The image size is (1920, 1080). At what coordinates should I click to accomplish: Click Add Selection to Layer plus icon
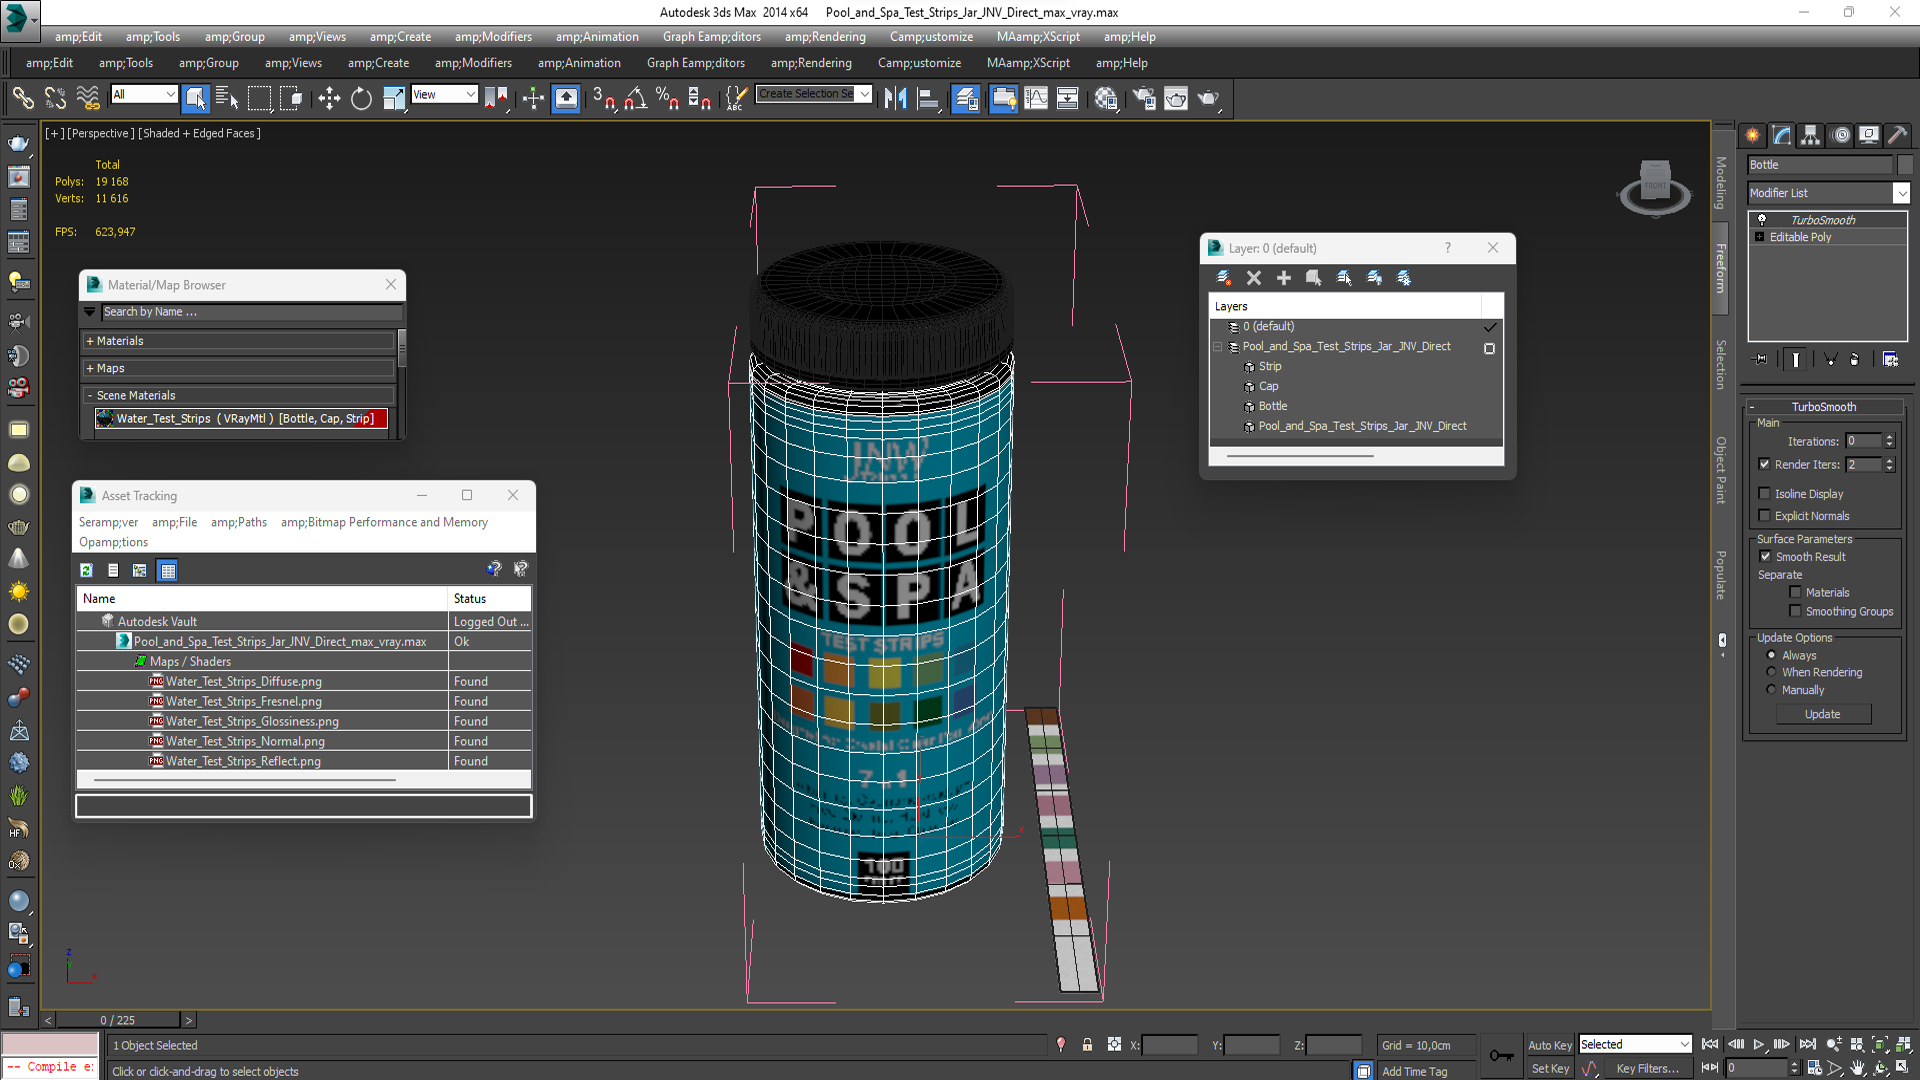click(1284, 278)
